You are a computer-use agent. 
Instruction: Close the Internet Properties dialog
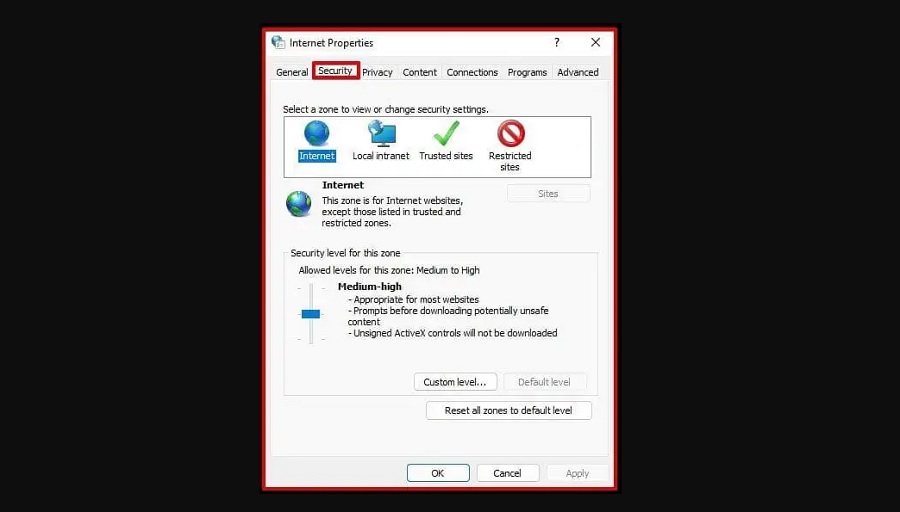[x=595, y=42]
